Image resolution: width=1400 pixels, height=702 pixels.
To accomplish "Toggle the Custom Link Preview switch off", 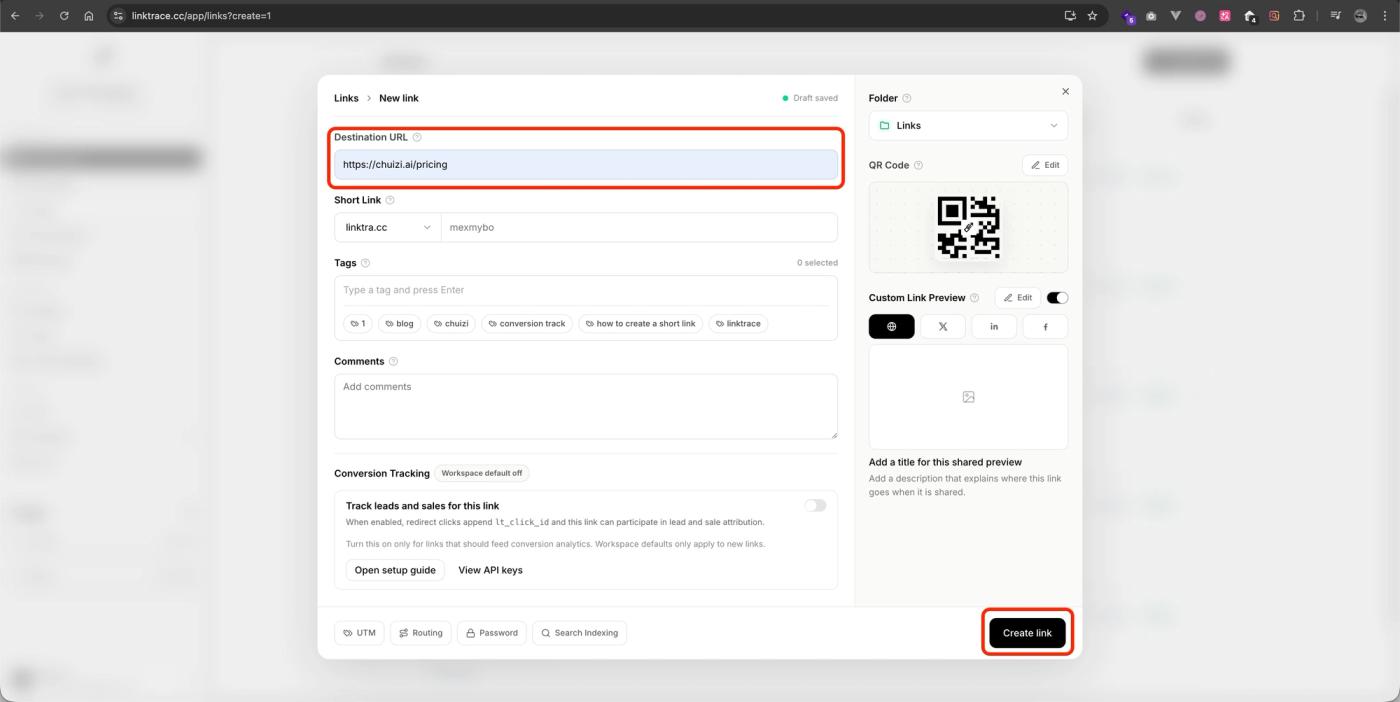I will [1057, 297].
